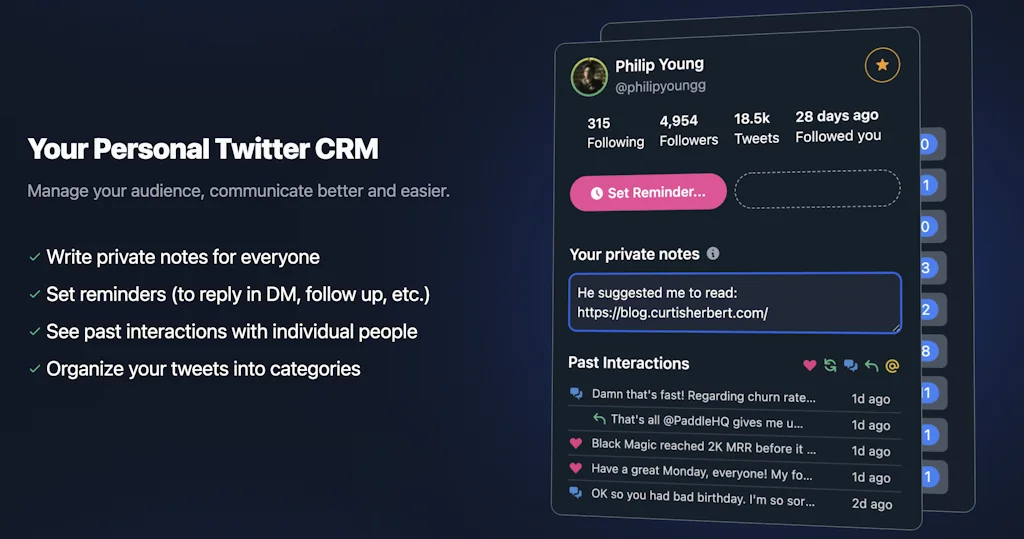The width and height of the screenshot is (1024, 539).
Task: Open the @philipyoungg handle link
Action: (x=660, y=87)
